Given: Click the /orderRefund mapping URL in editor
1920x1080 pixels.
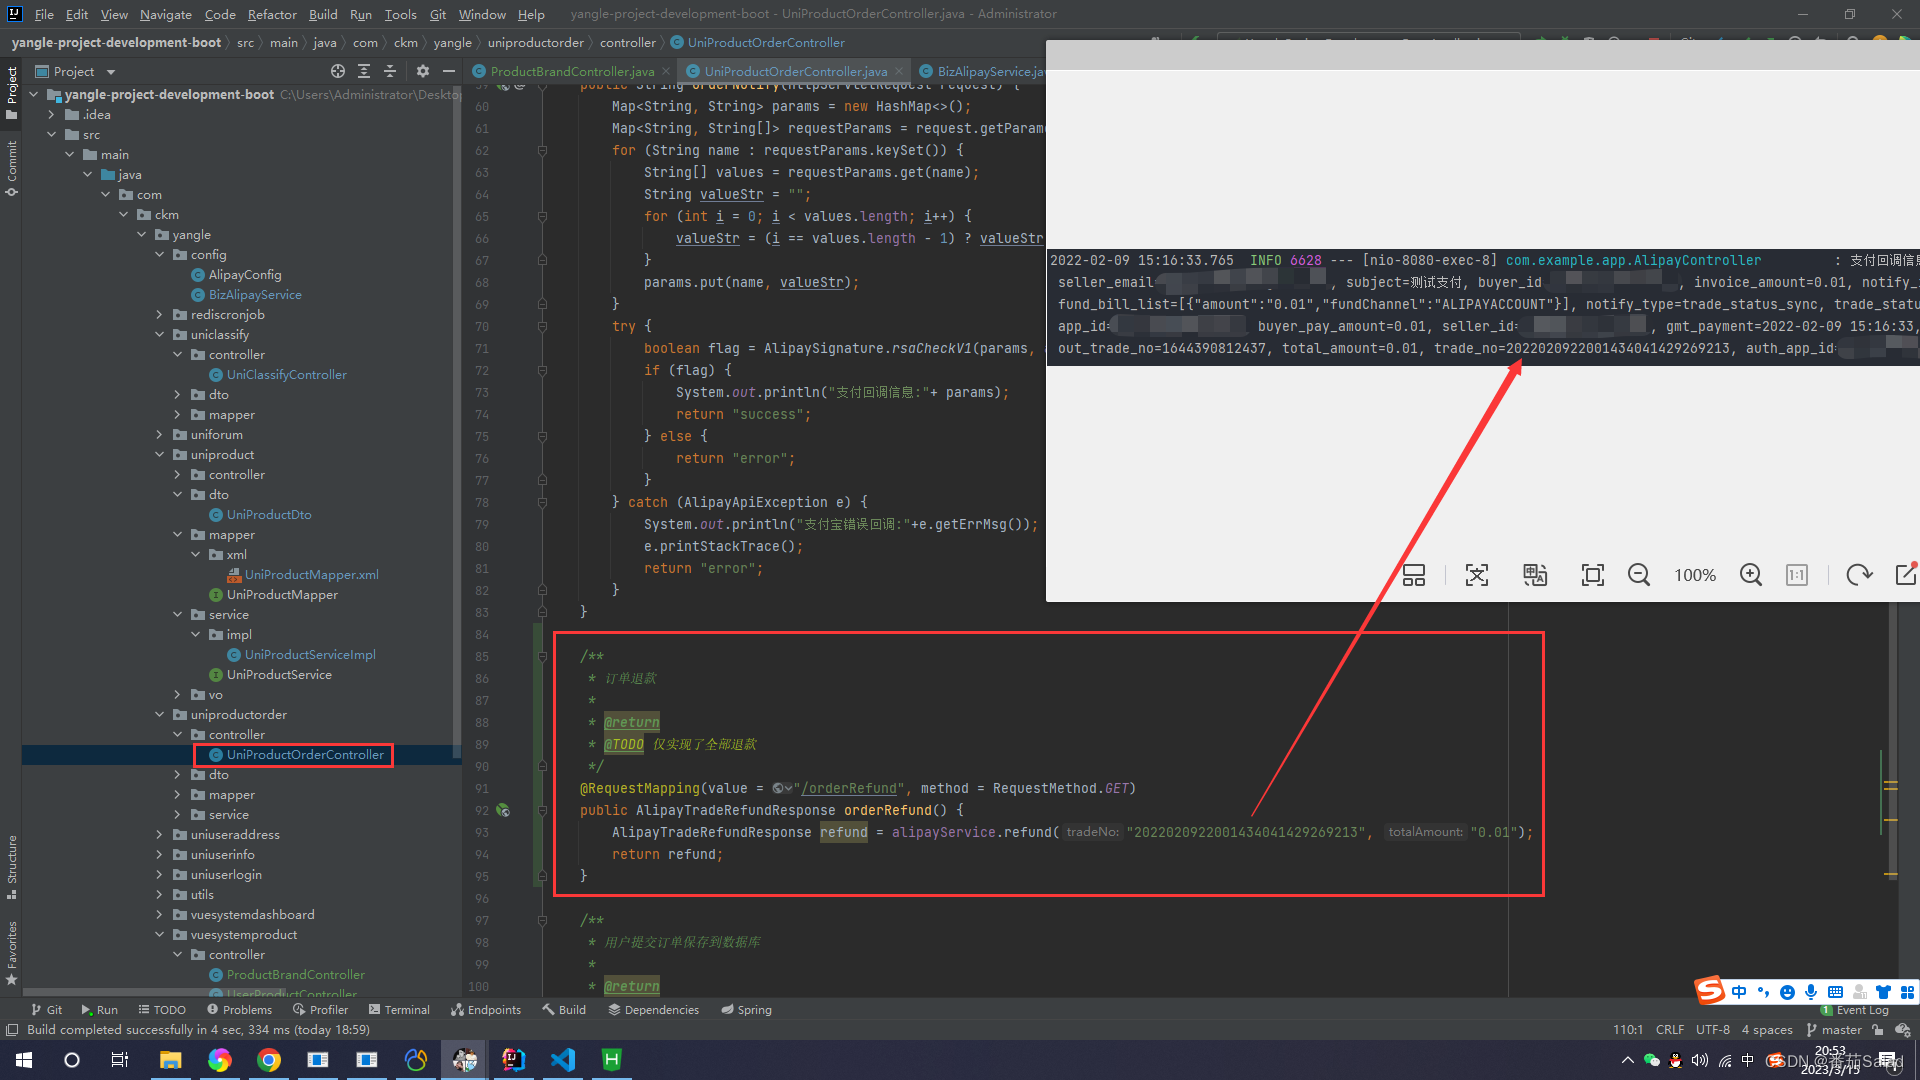Looking at the screenshot, I should click(849, 788).
